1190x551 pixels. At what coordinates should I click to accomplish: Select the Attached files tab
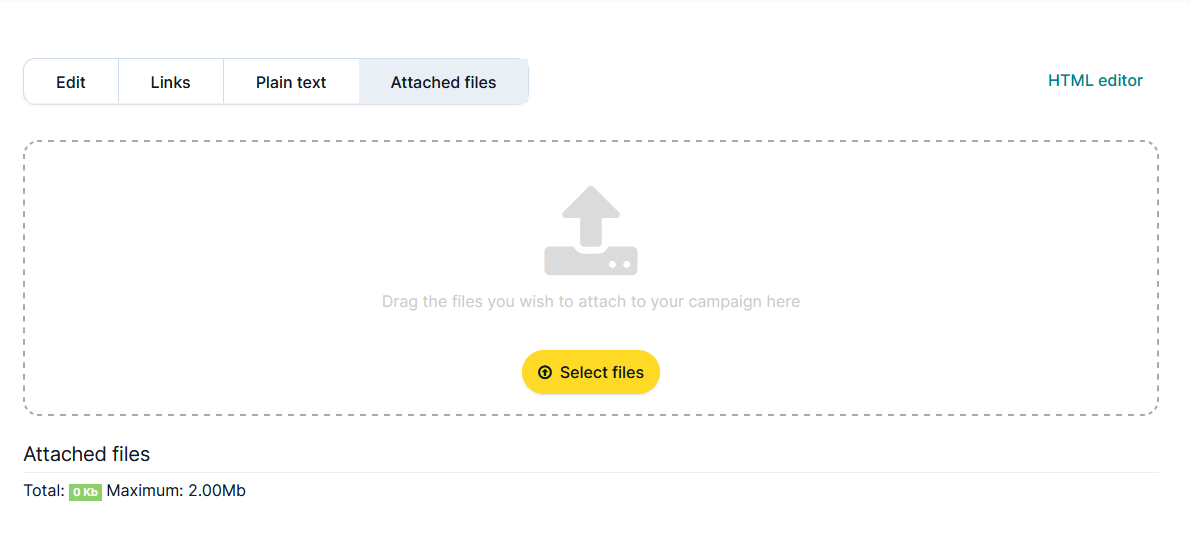point(443,82)
